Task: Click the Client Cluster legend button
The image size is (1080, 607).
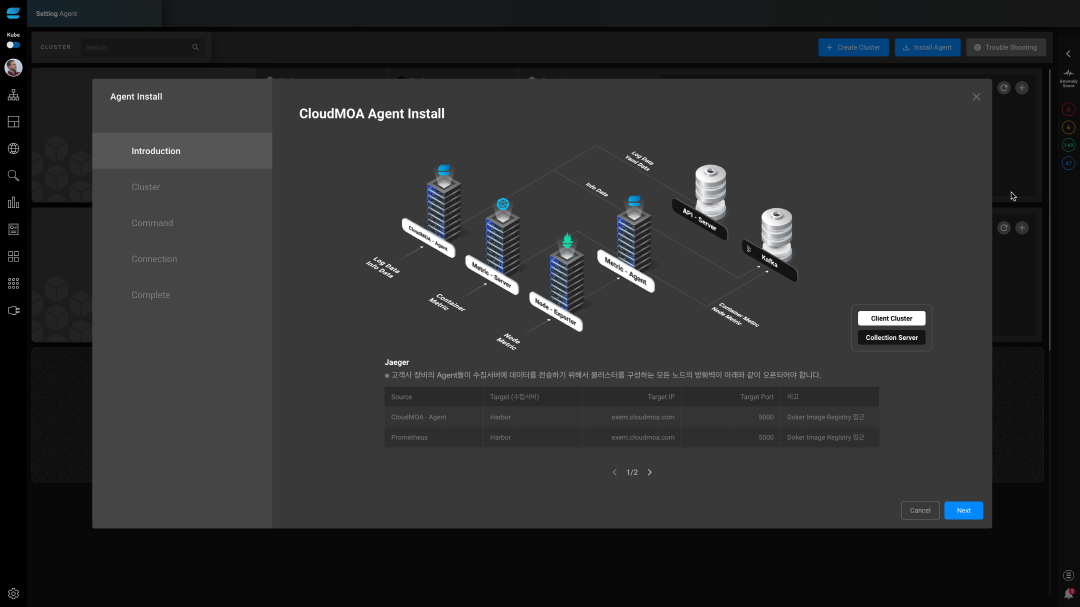Action: point(891,318)
